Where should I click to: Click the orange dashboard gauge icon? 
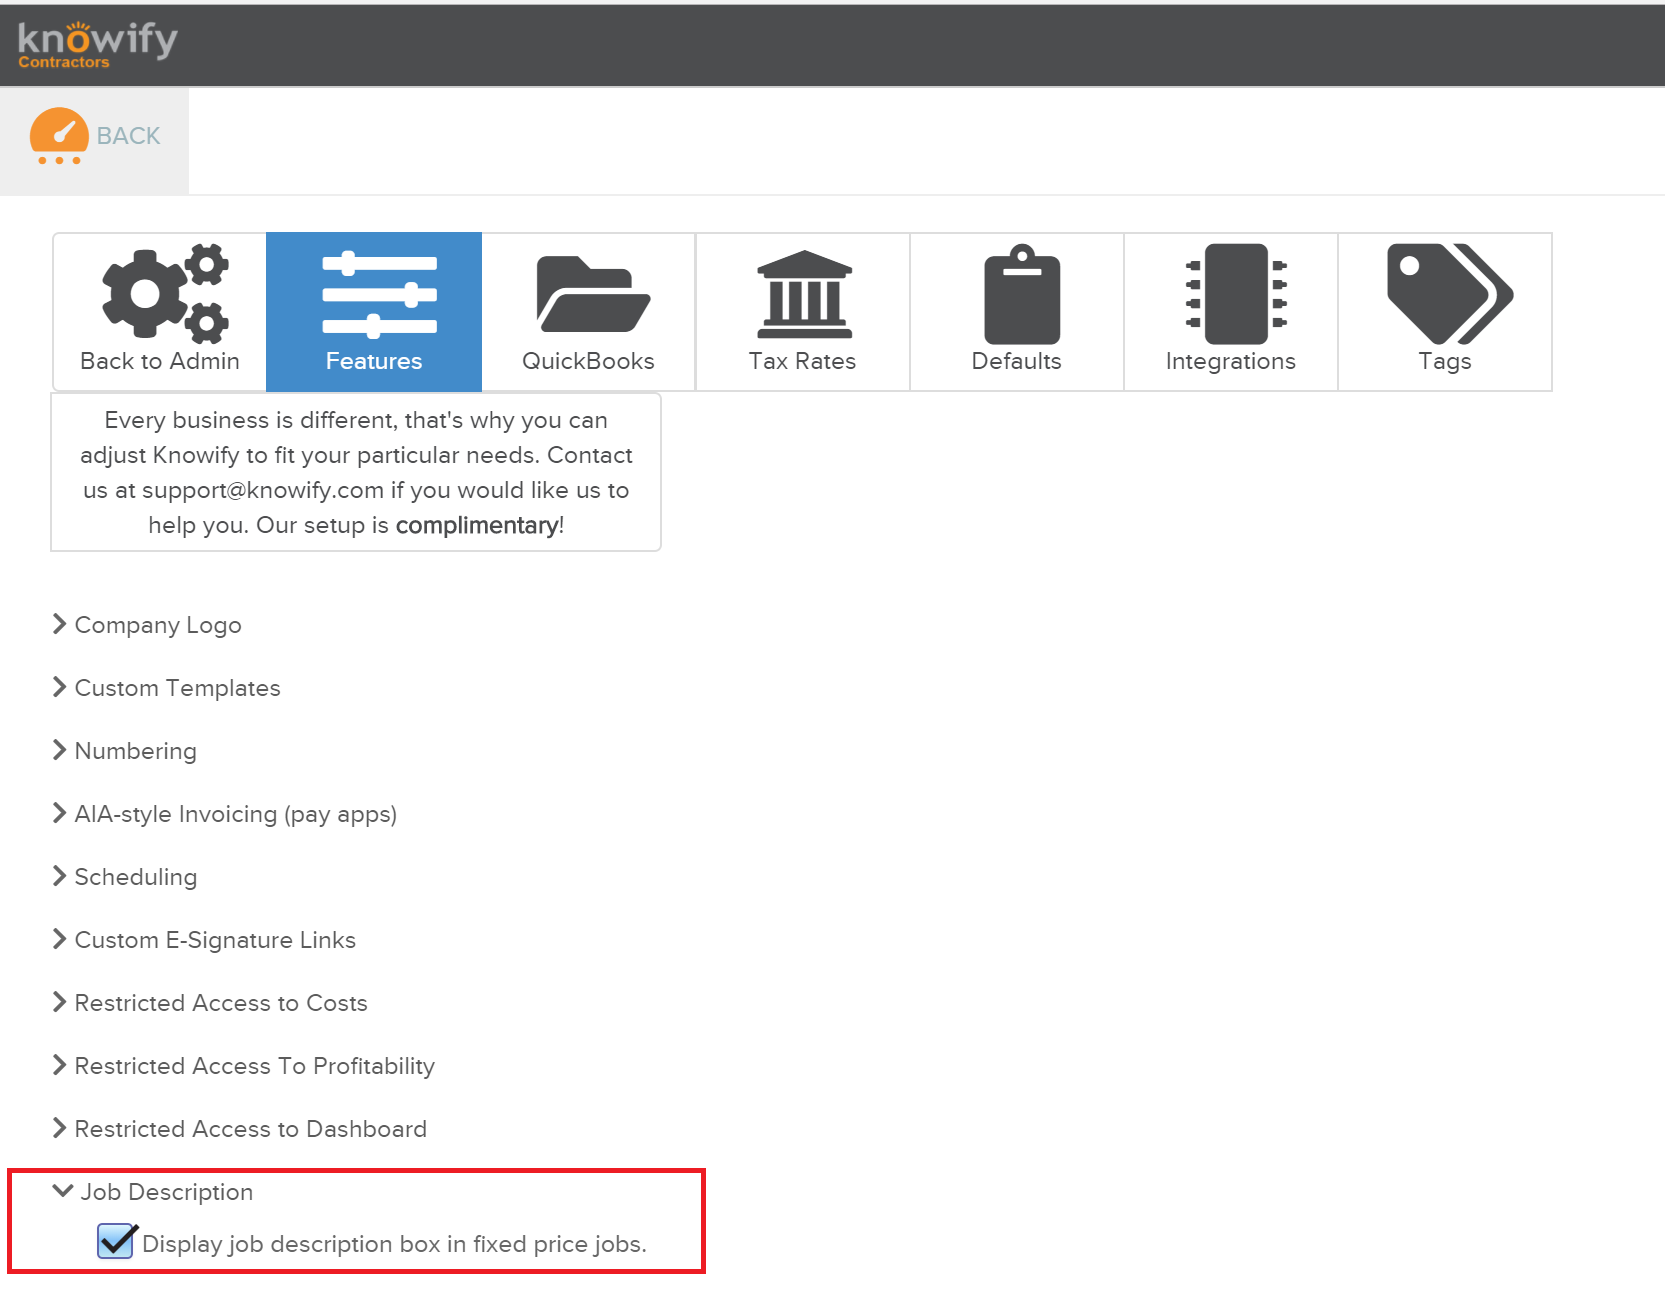pyautogui.click(x=59, y=136)
